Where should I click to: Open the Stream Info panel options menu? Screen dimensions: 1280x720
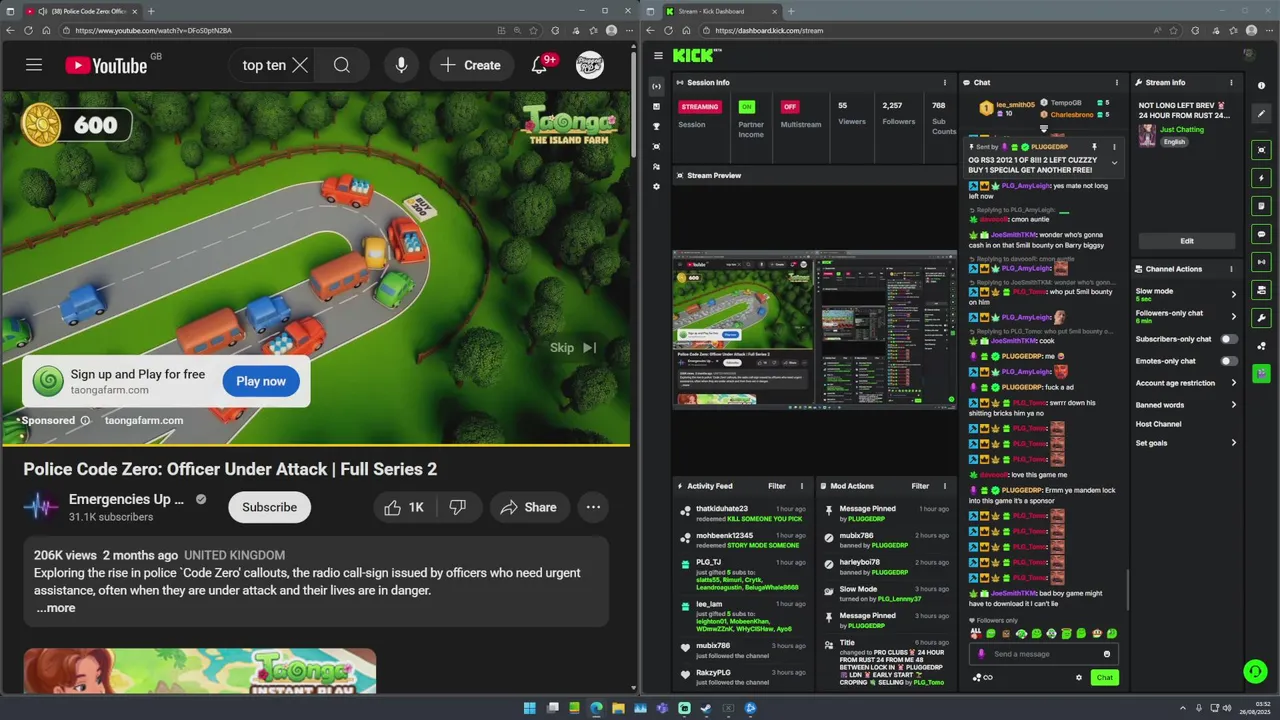pyautogui.click(x=1231, y=83)
